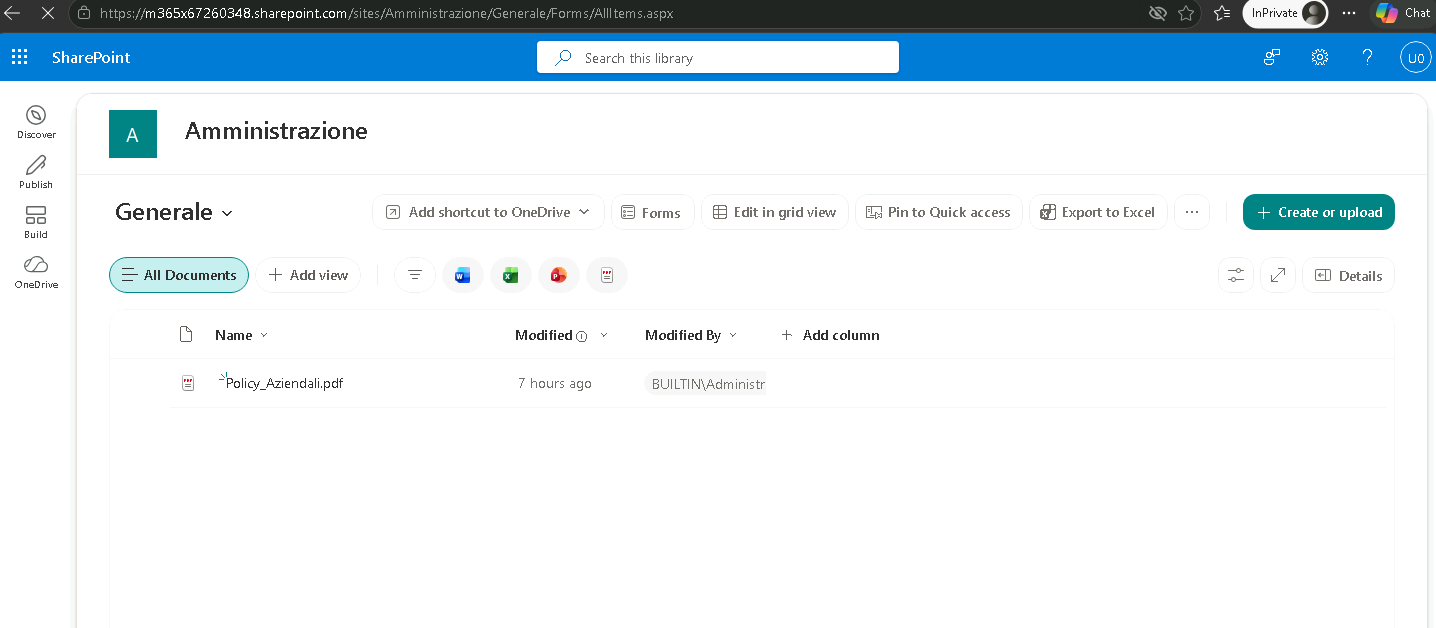
Task: Add a new column to the library
Action: coord(830,335)
